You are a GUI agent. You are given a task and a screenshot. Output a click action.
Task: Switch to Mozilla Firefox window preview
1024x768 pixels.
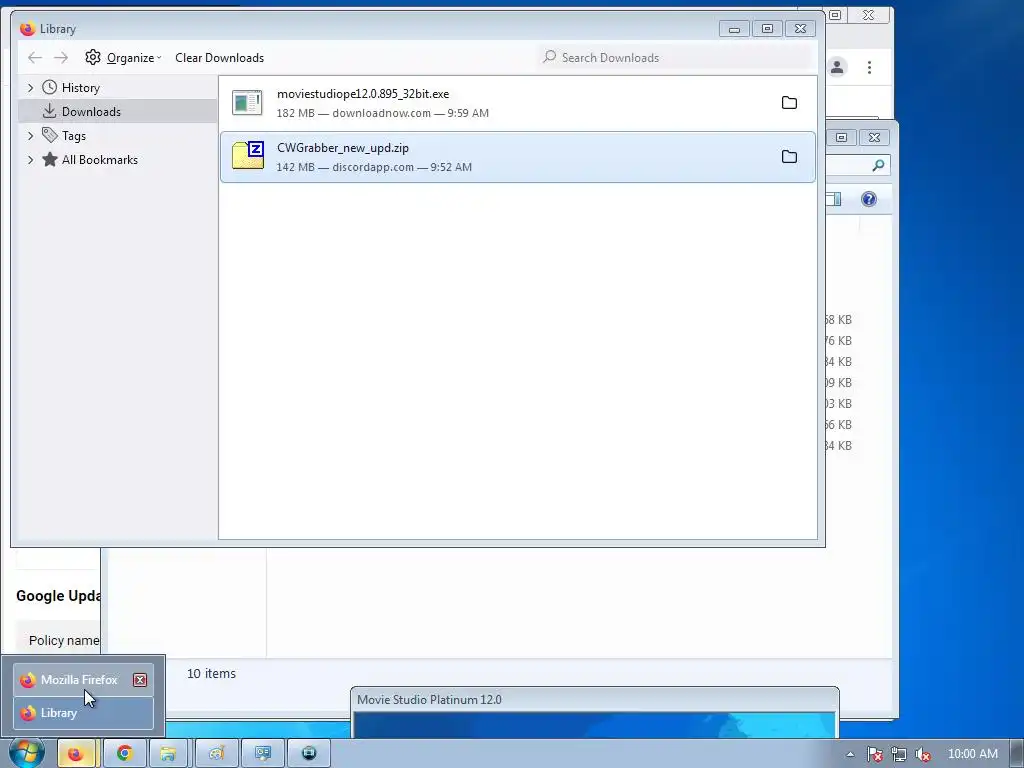84,680
